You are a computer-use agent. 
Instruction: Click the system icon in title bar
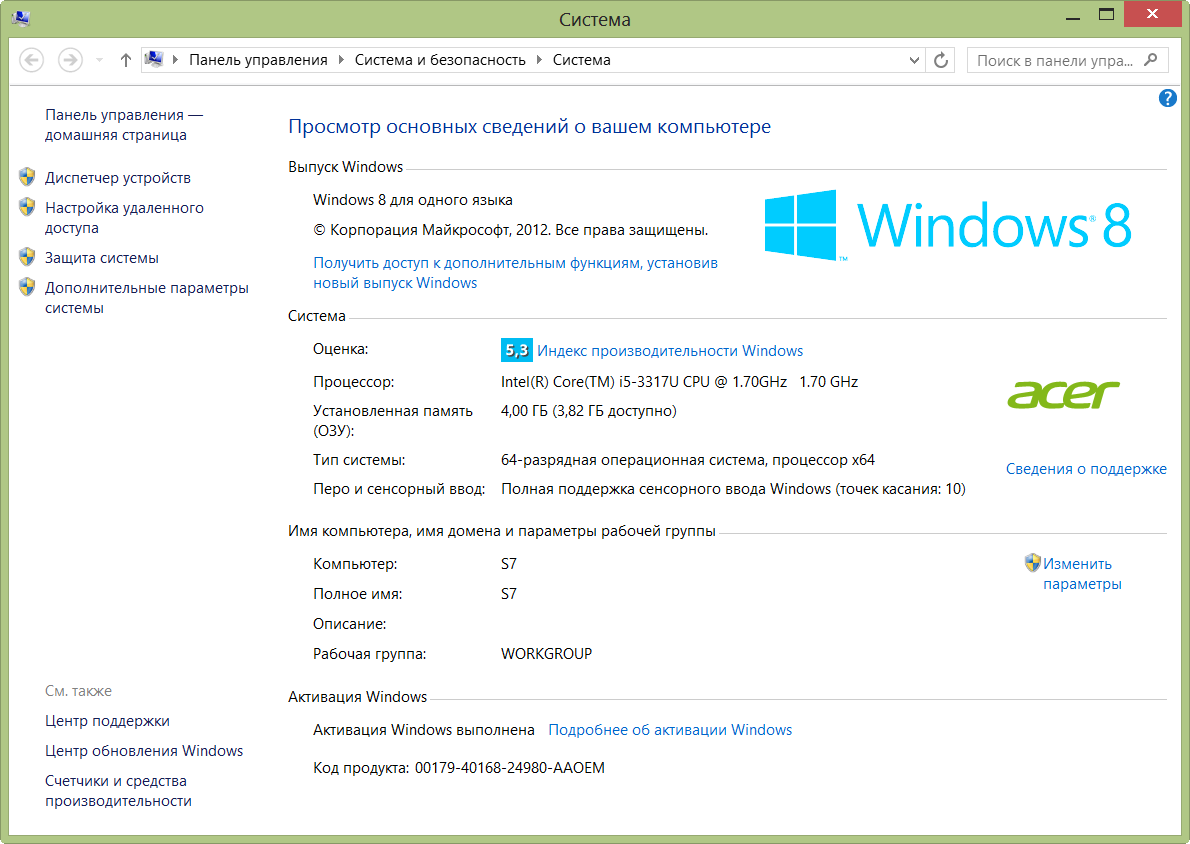coord(20,18)
